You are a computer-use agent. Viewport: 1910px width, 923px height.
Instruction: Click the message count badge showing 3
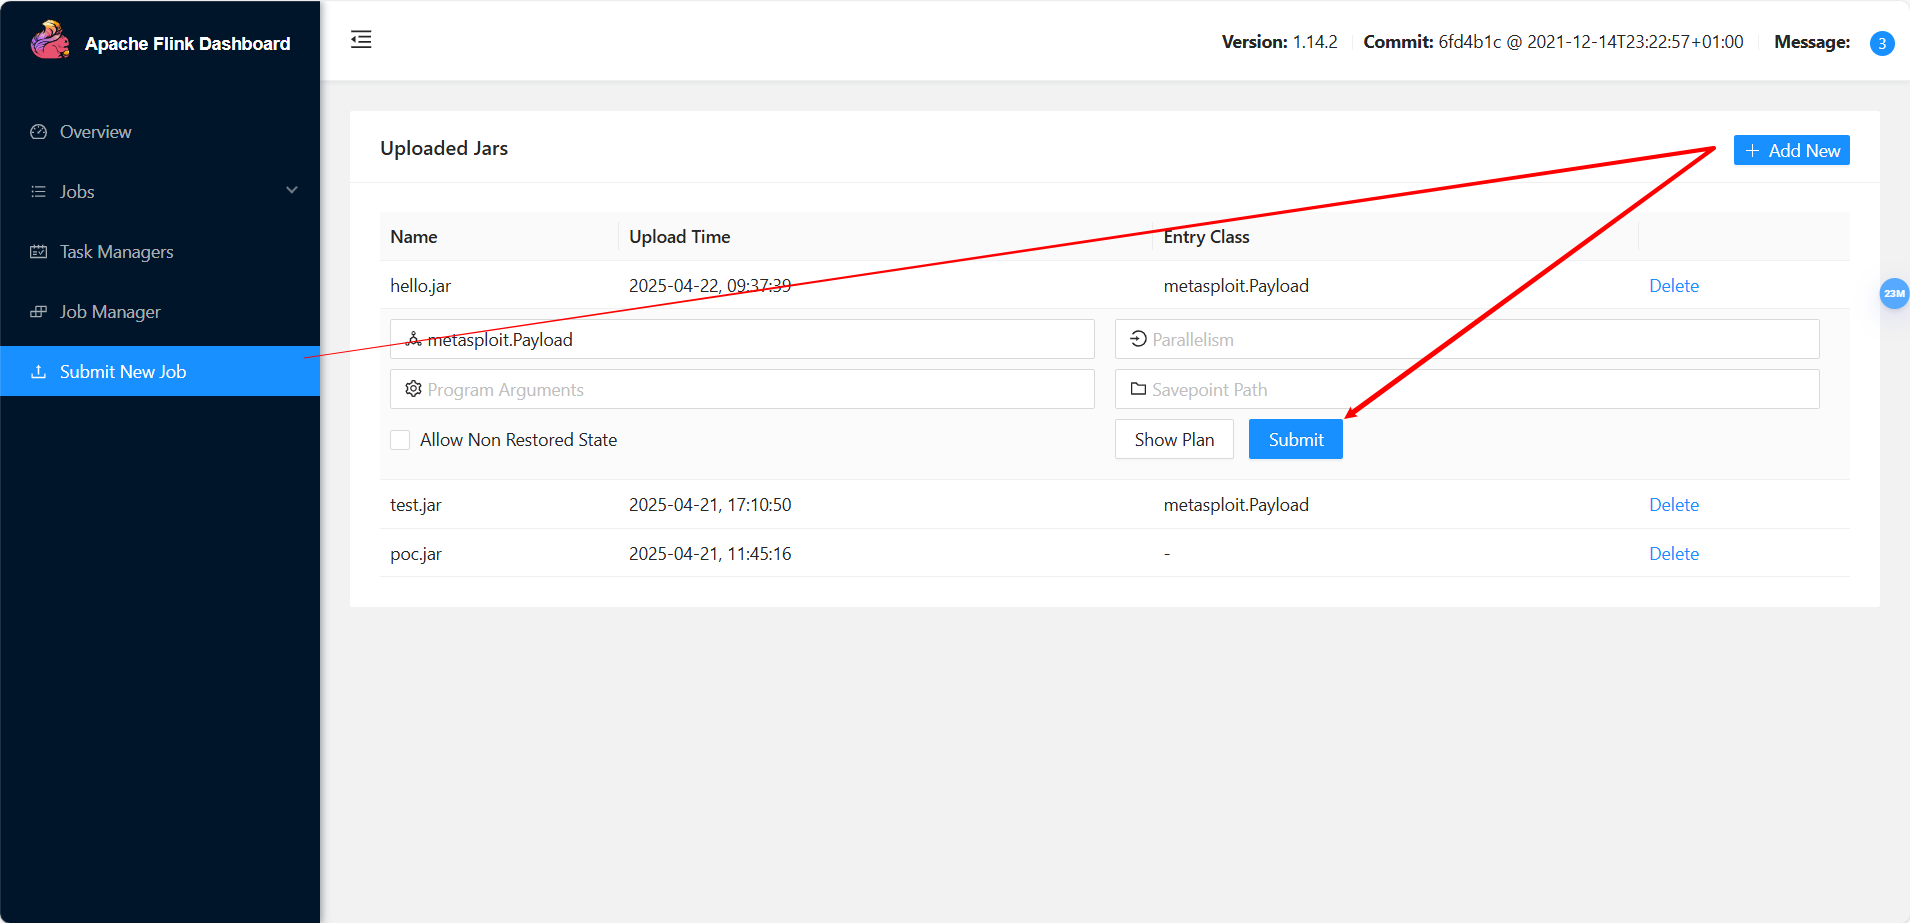click(x=1882, y=43)
